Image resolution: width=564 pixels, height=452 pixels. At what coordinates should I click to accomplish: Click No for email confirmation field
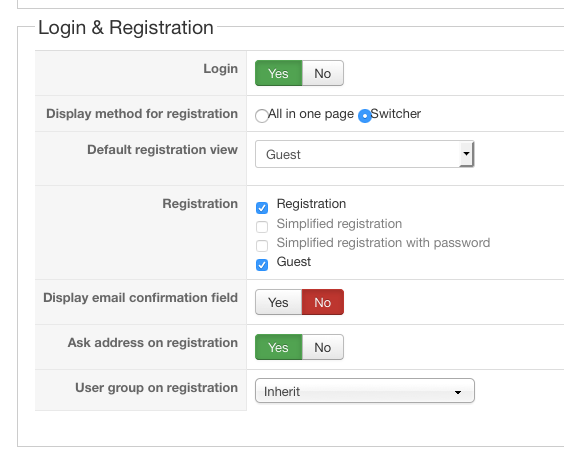323,302
